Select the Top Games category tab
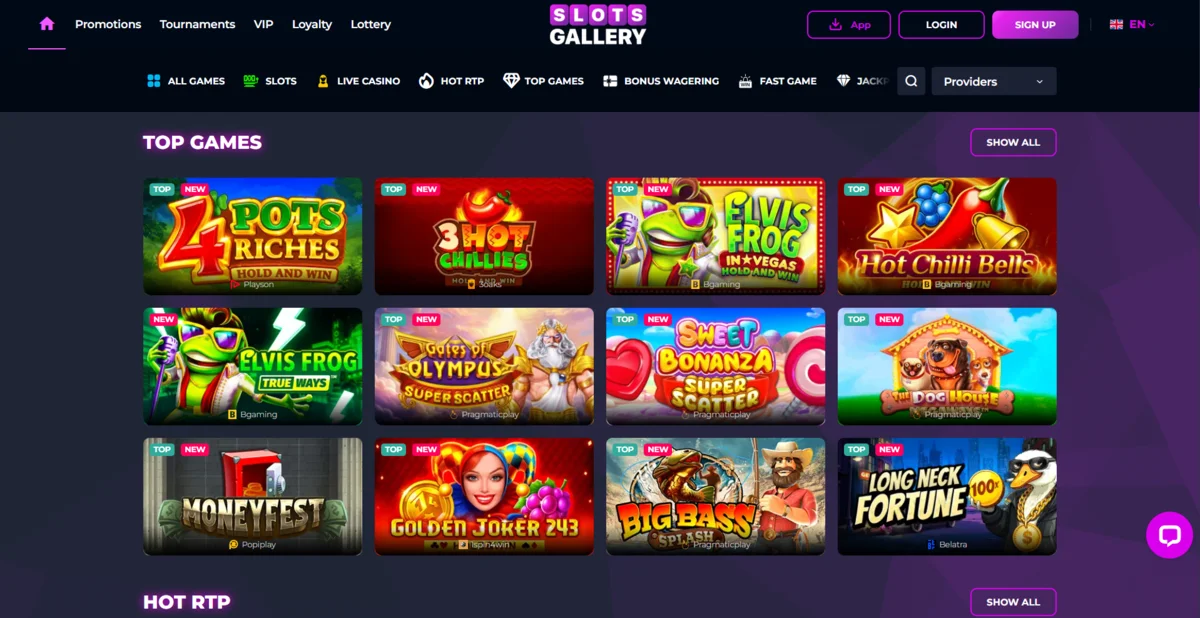This screenshot has width=1200, height=618. (x=543, y=81)
